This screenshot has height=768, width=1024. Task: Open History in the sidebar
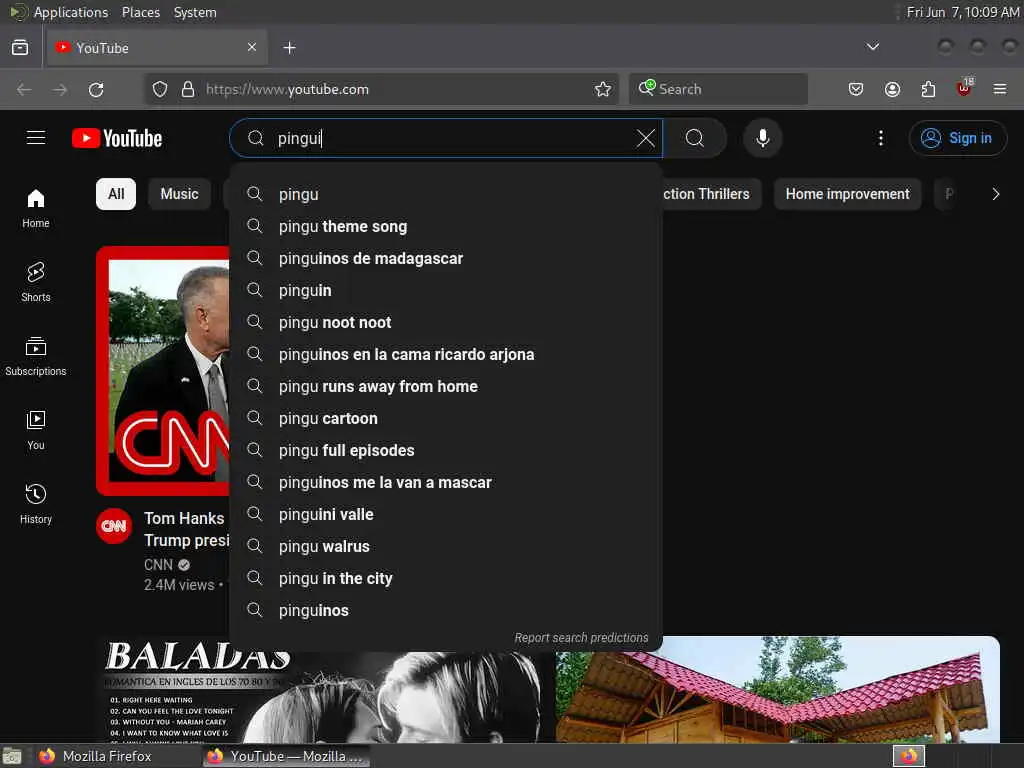[x=36, y=504]
